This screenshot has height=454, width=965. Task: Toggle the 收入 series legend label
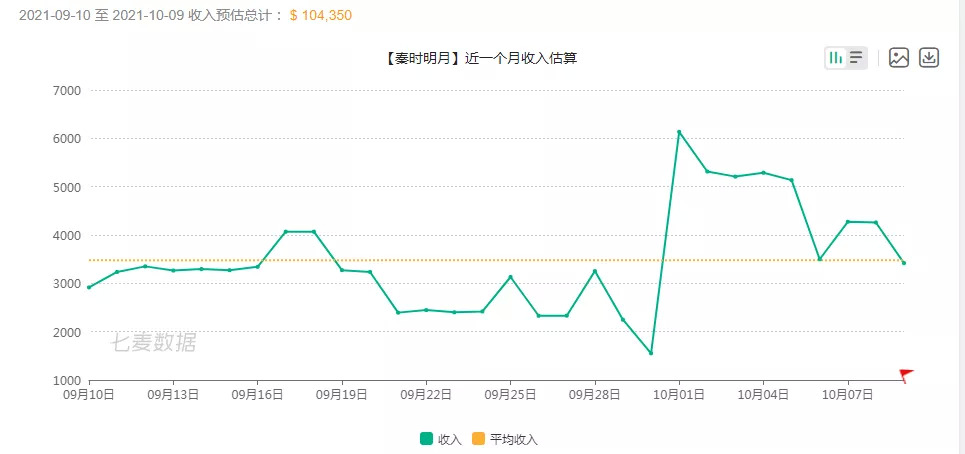pyautogui.click(x=450, y=439)
